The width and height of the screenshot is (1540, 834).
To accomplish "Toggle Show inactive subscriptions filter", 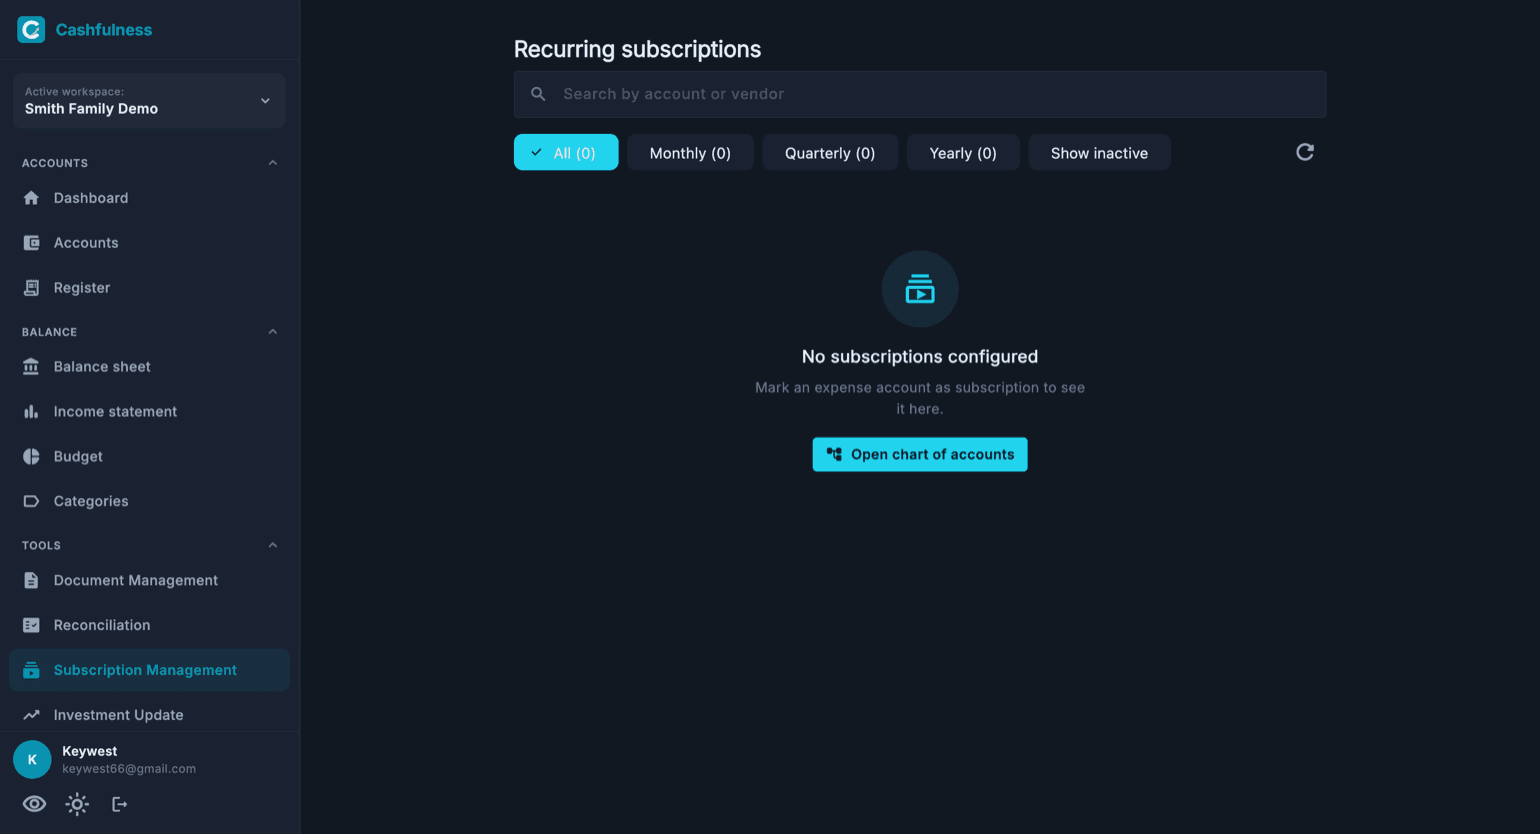I will [1099, 153].
